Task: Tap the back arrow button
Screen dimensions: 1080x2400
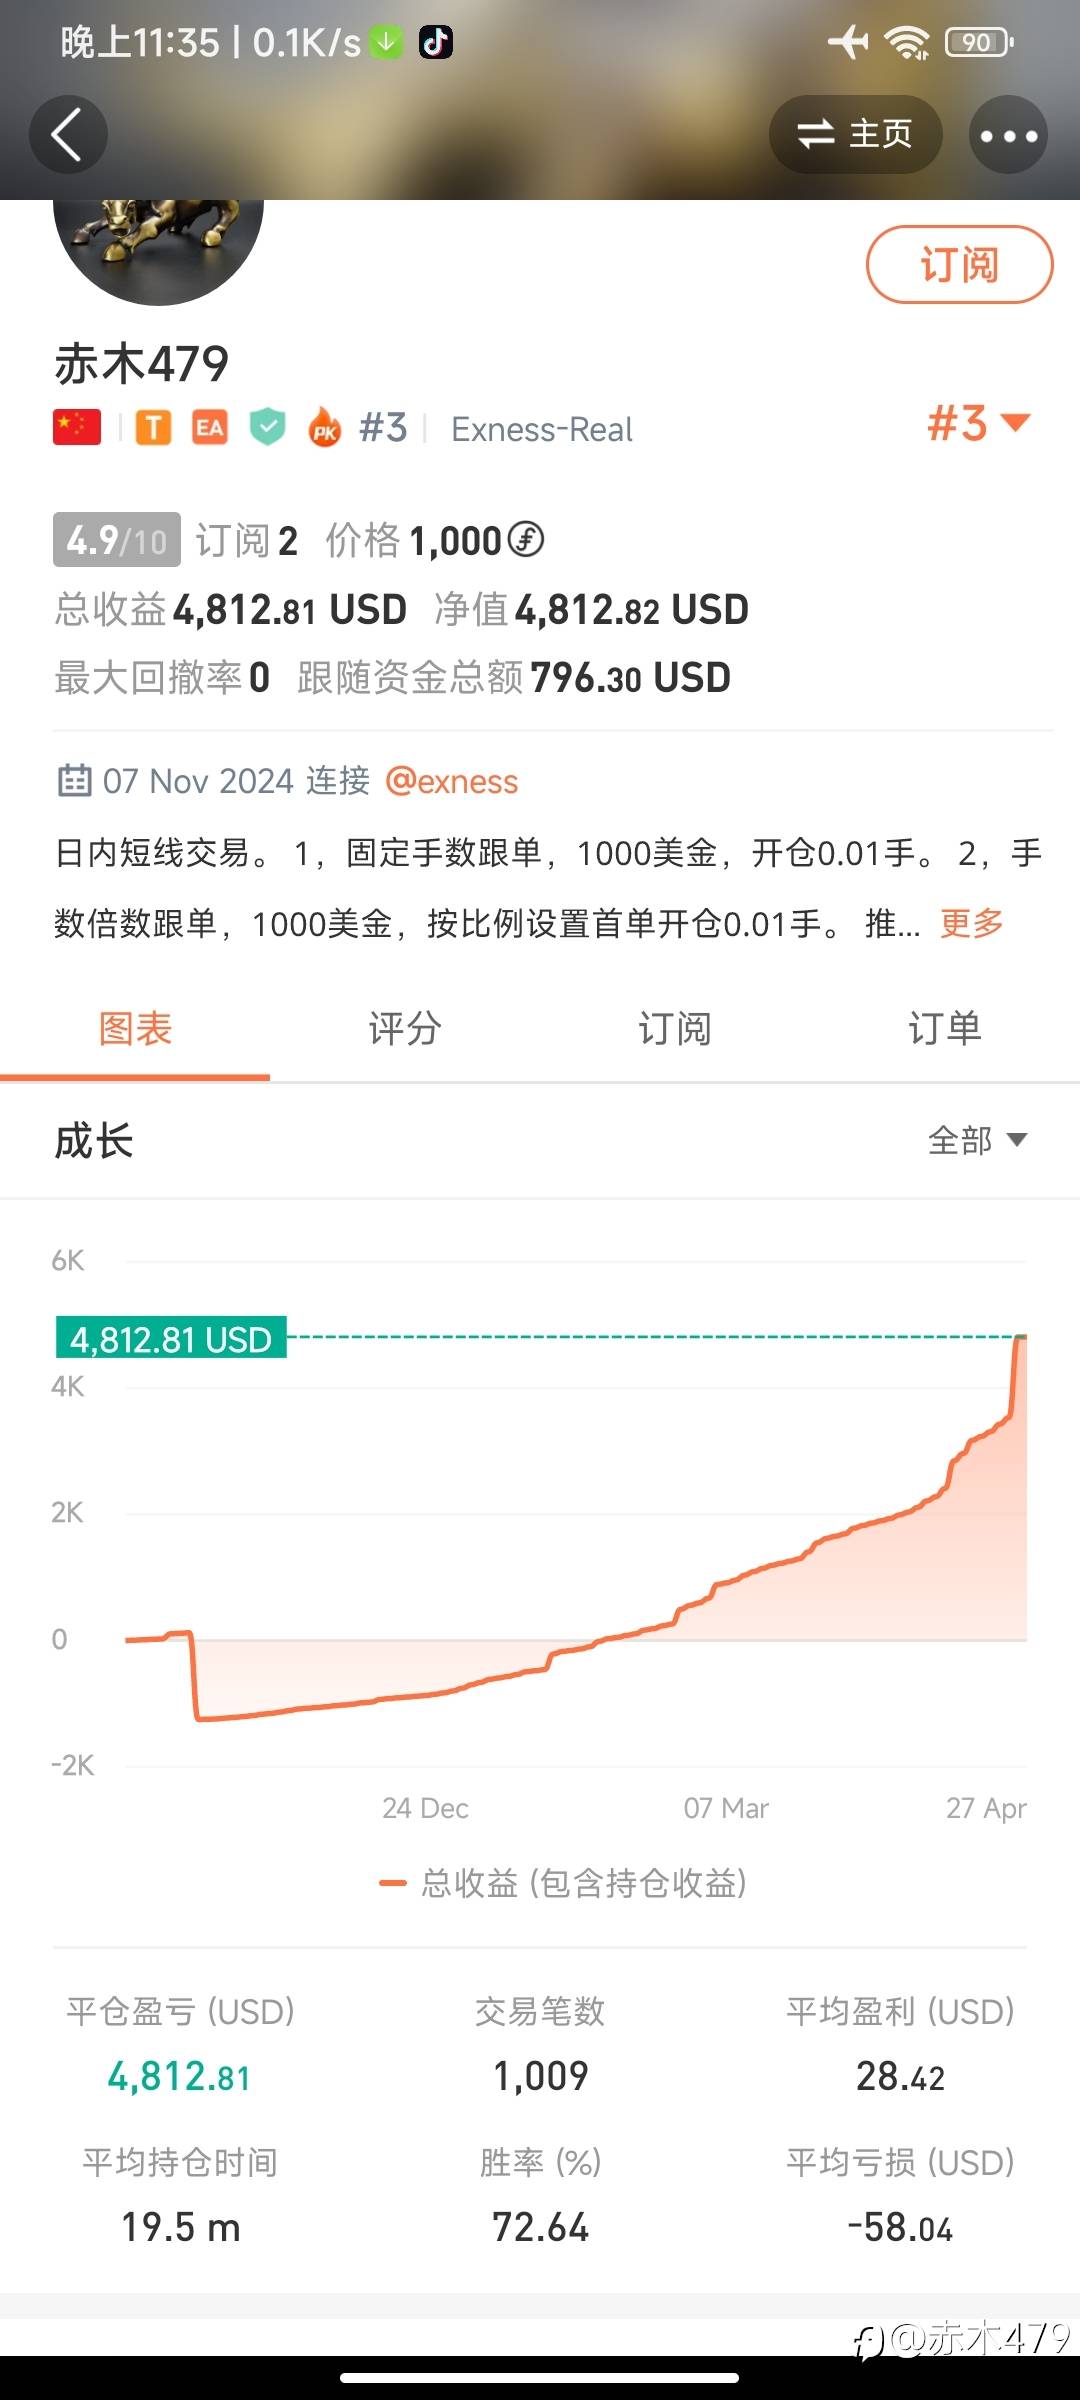Action: [x=68, y=135]
